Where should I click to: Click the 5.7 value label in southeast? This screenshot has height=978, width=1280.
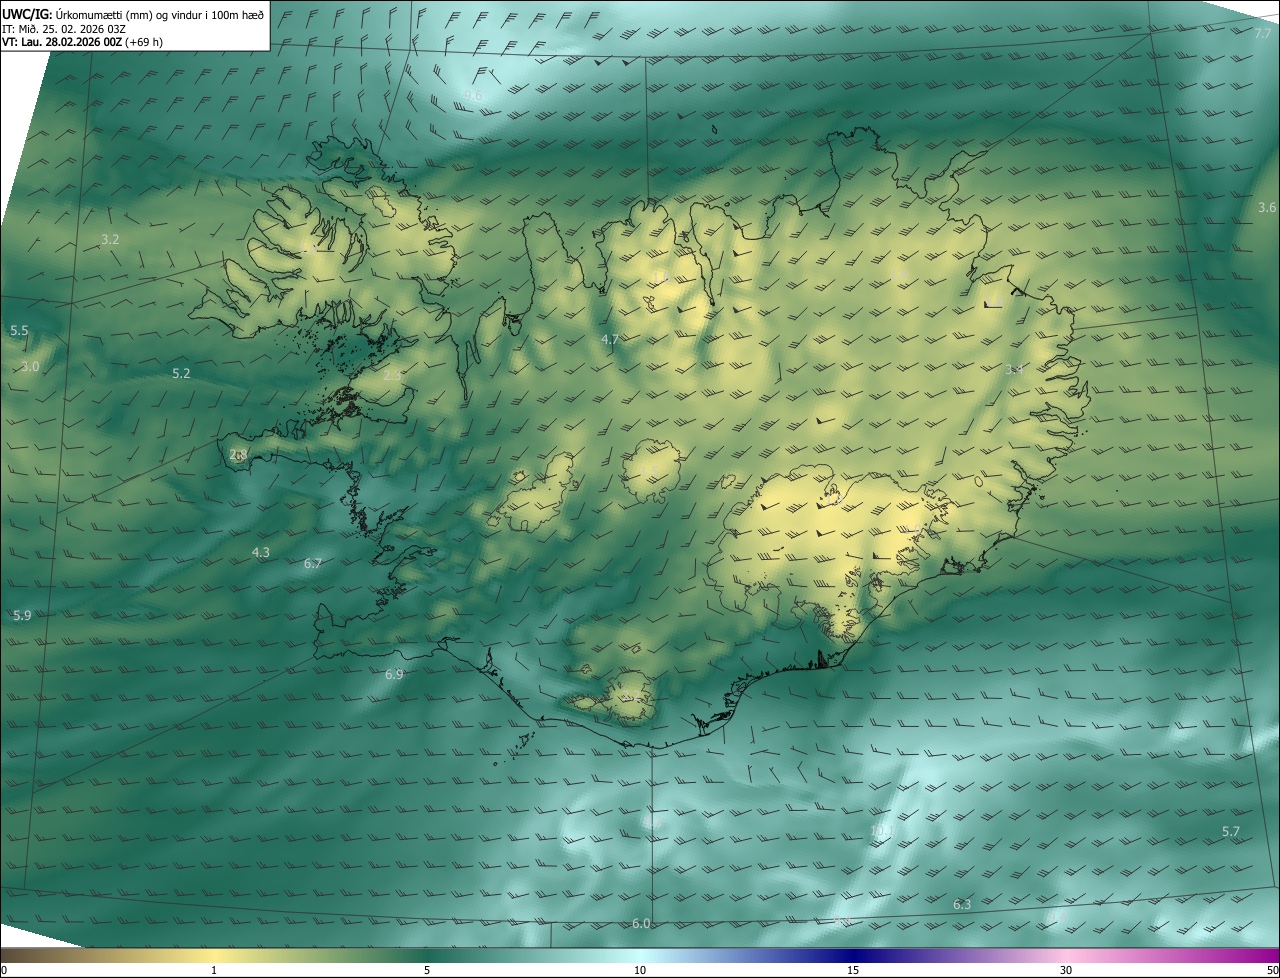click(1231, 832)
